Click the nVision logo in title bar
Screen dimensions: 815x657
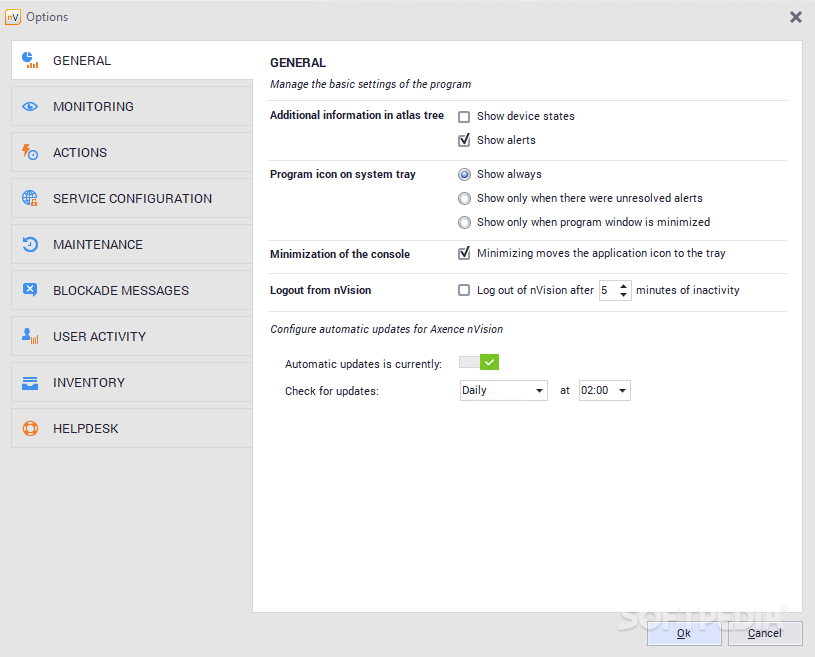pos(12,17)
